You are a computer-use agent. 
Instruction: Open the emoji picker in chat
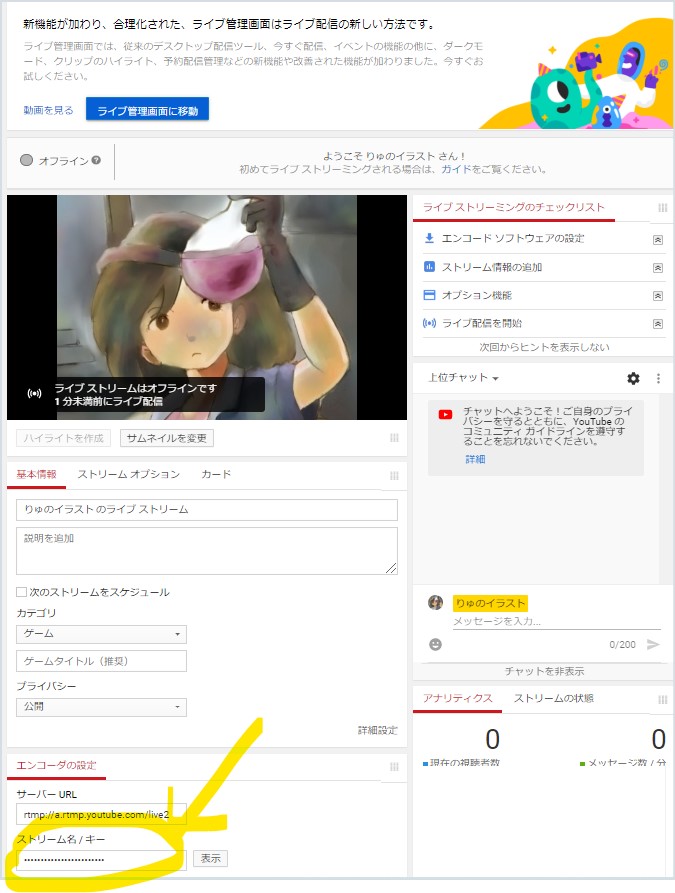[435, 644]
